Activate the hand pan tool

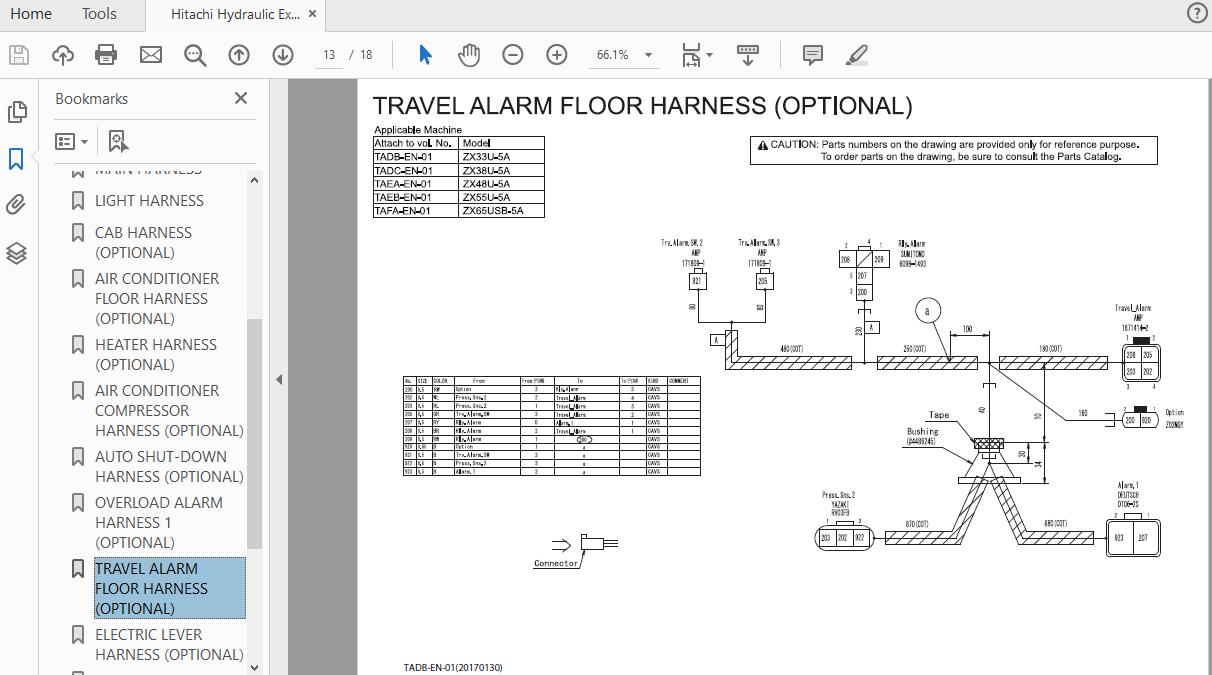tap(469, 55)
